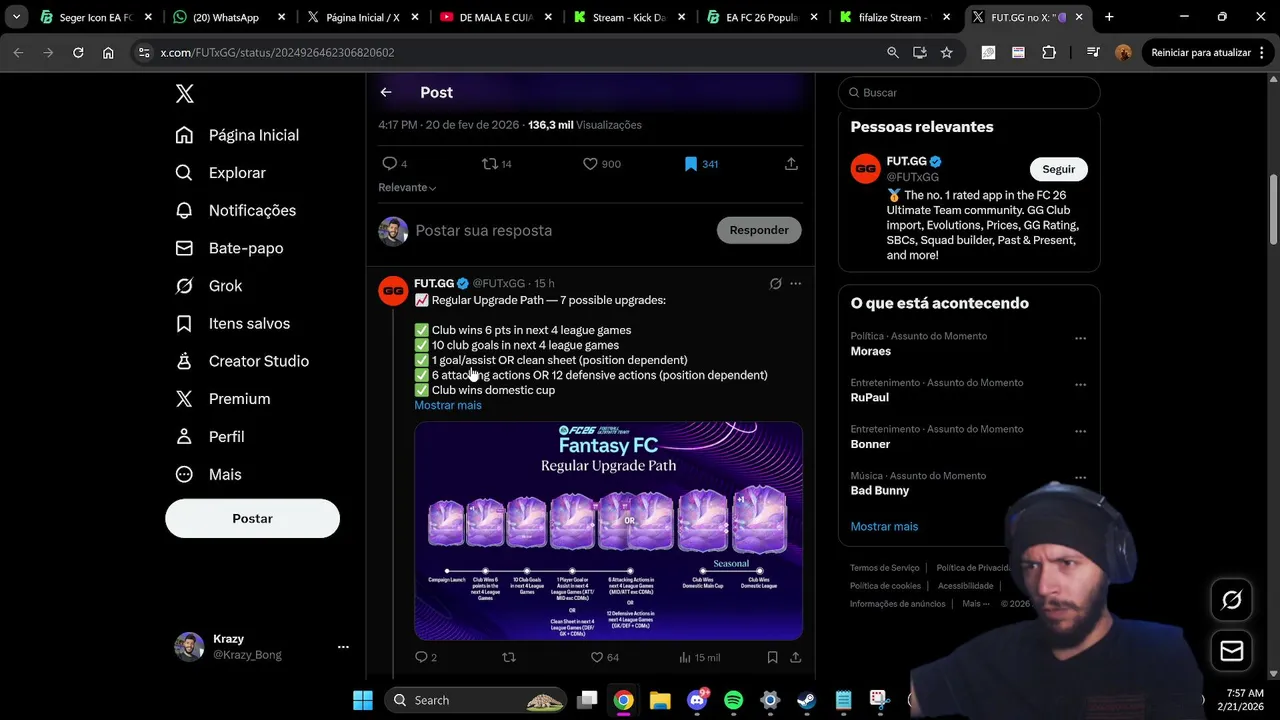Viewport: 1280px width, 720px height.
Task: Open Steam from taskbar
Action: click(806, 700)
